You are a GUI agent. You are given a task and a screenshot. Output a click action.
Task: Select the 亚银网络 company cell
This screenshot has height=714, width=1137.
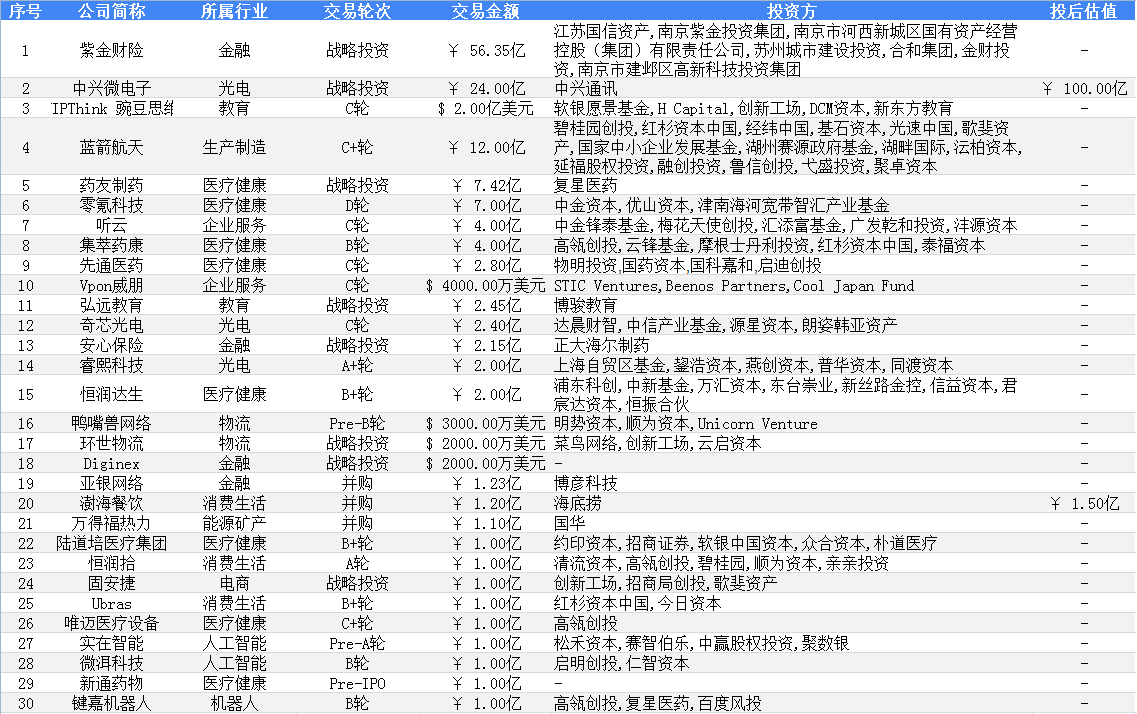pyautogui.click(x=112, y=483)
